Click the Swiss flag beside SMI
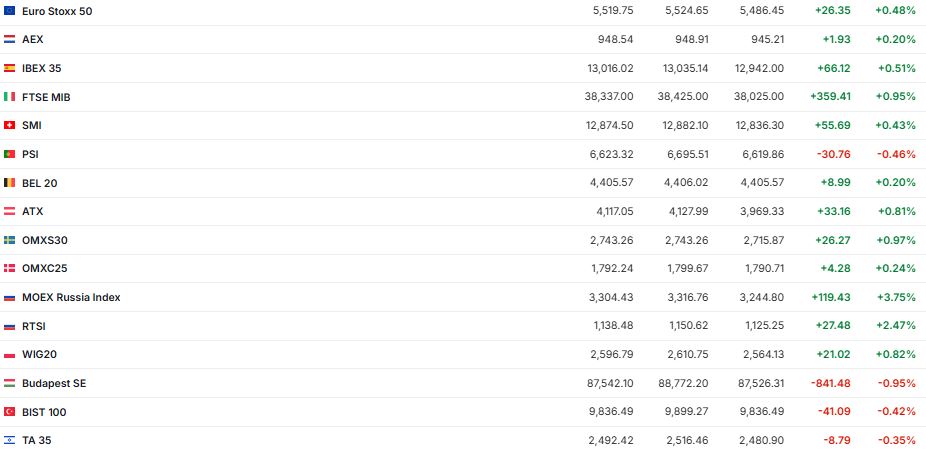This screenshot has height=452, width=926. pyautogui.click(x=9, y=125)
